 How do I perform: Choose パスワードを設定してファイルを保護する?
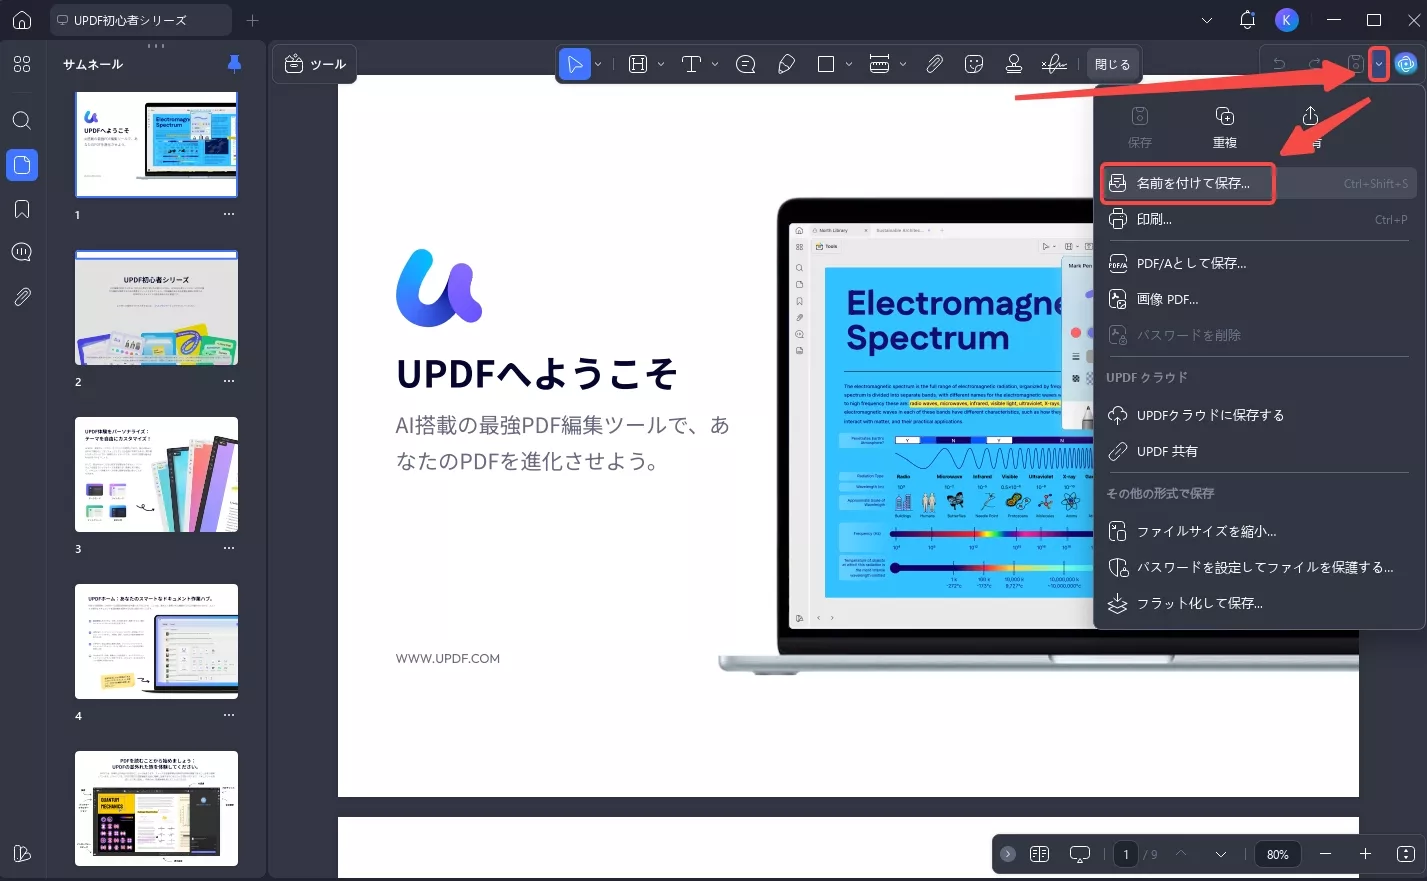point(1259,567)
